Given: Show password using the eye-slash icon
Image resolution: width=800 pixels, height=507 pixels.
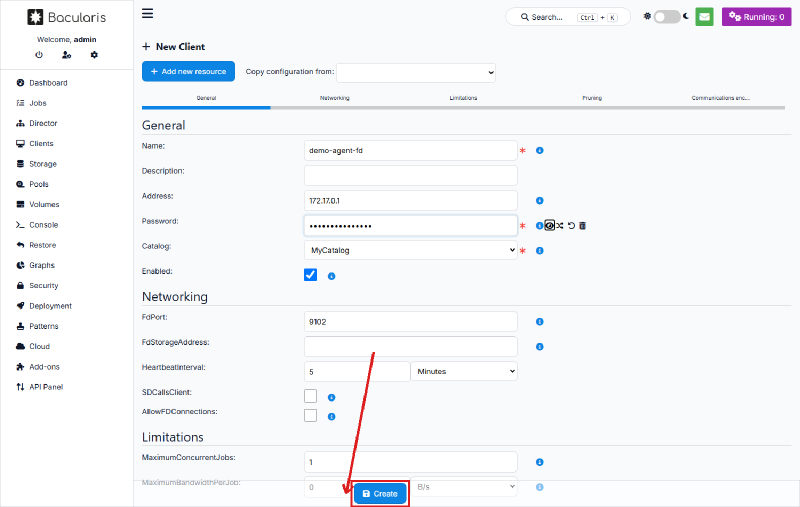Looking at the screenshot, I should [549, 225].
